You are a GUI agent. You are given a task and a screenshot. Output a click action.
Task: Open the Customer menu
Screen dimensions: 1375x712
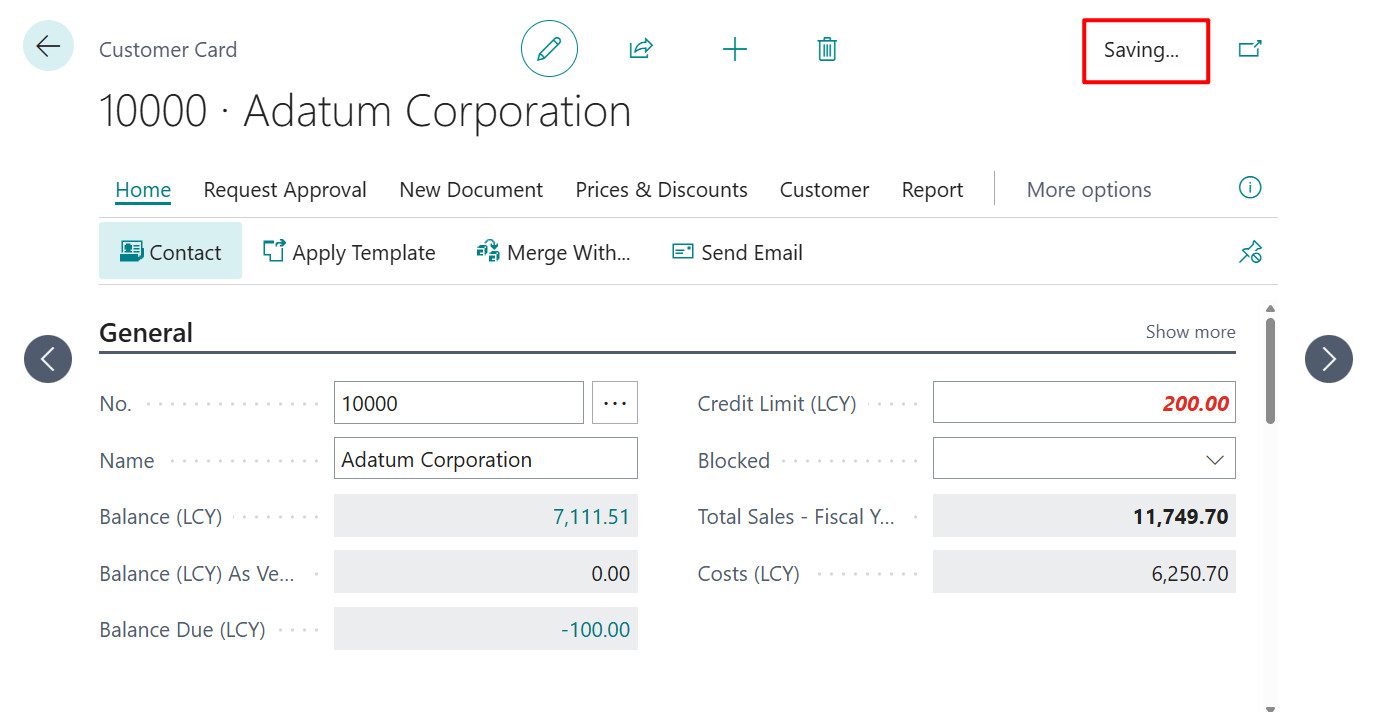(x=825, y=190)
